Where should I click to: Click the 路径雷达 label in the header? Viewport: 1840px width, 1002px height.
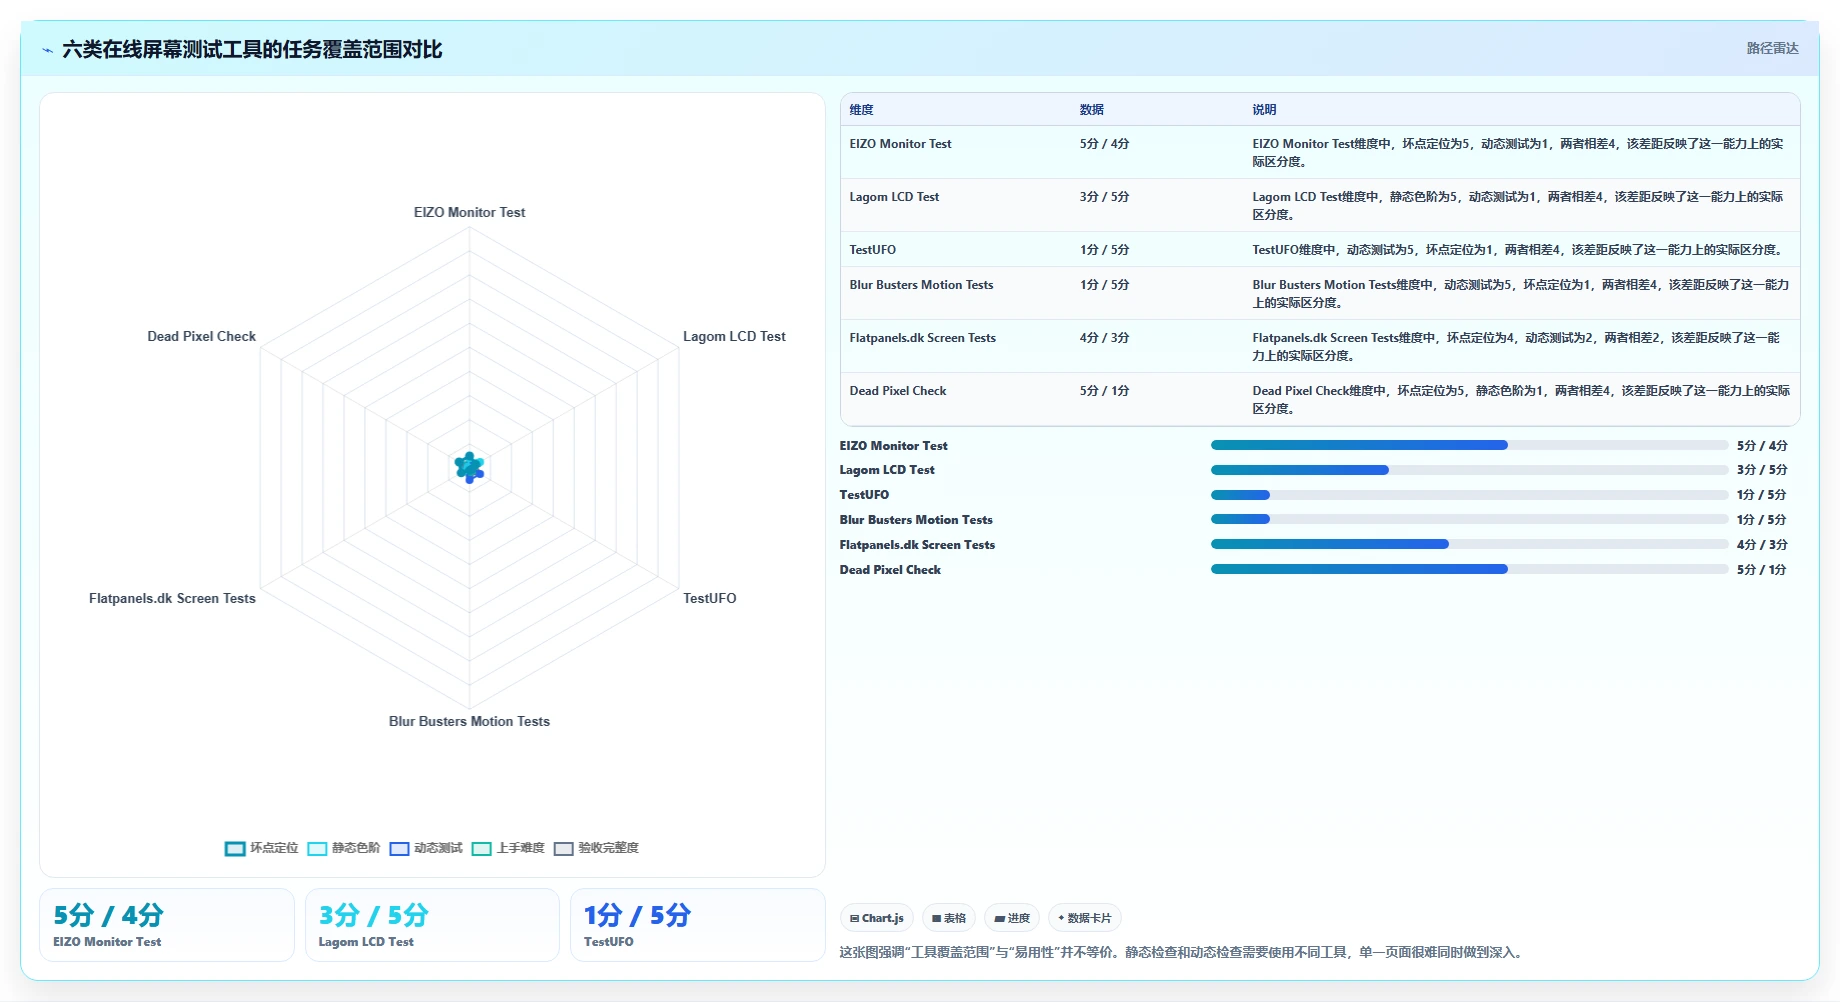coord(1772,48)
